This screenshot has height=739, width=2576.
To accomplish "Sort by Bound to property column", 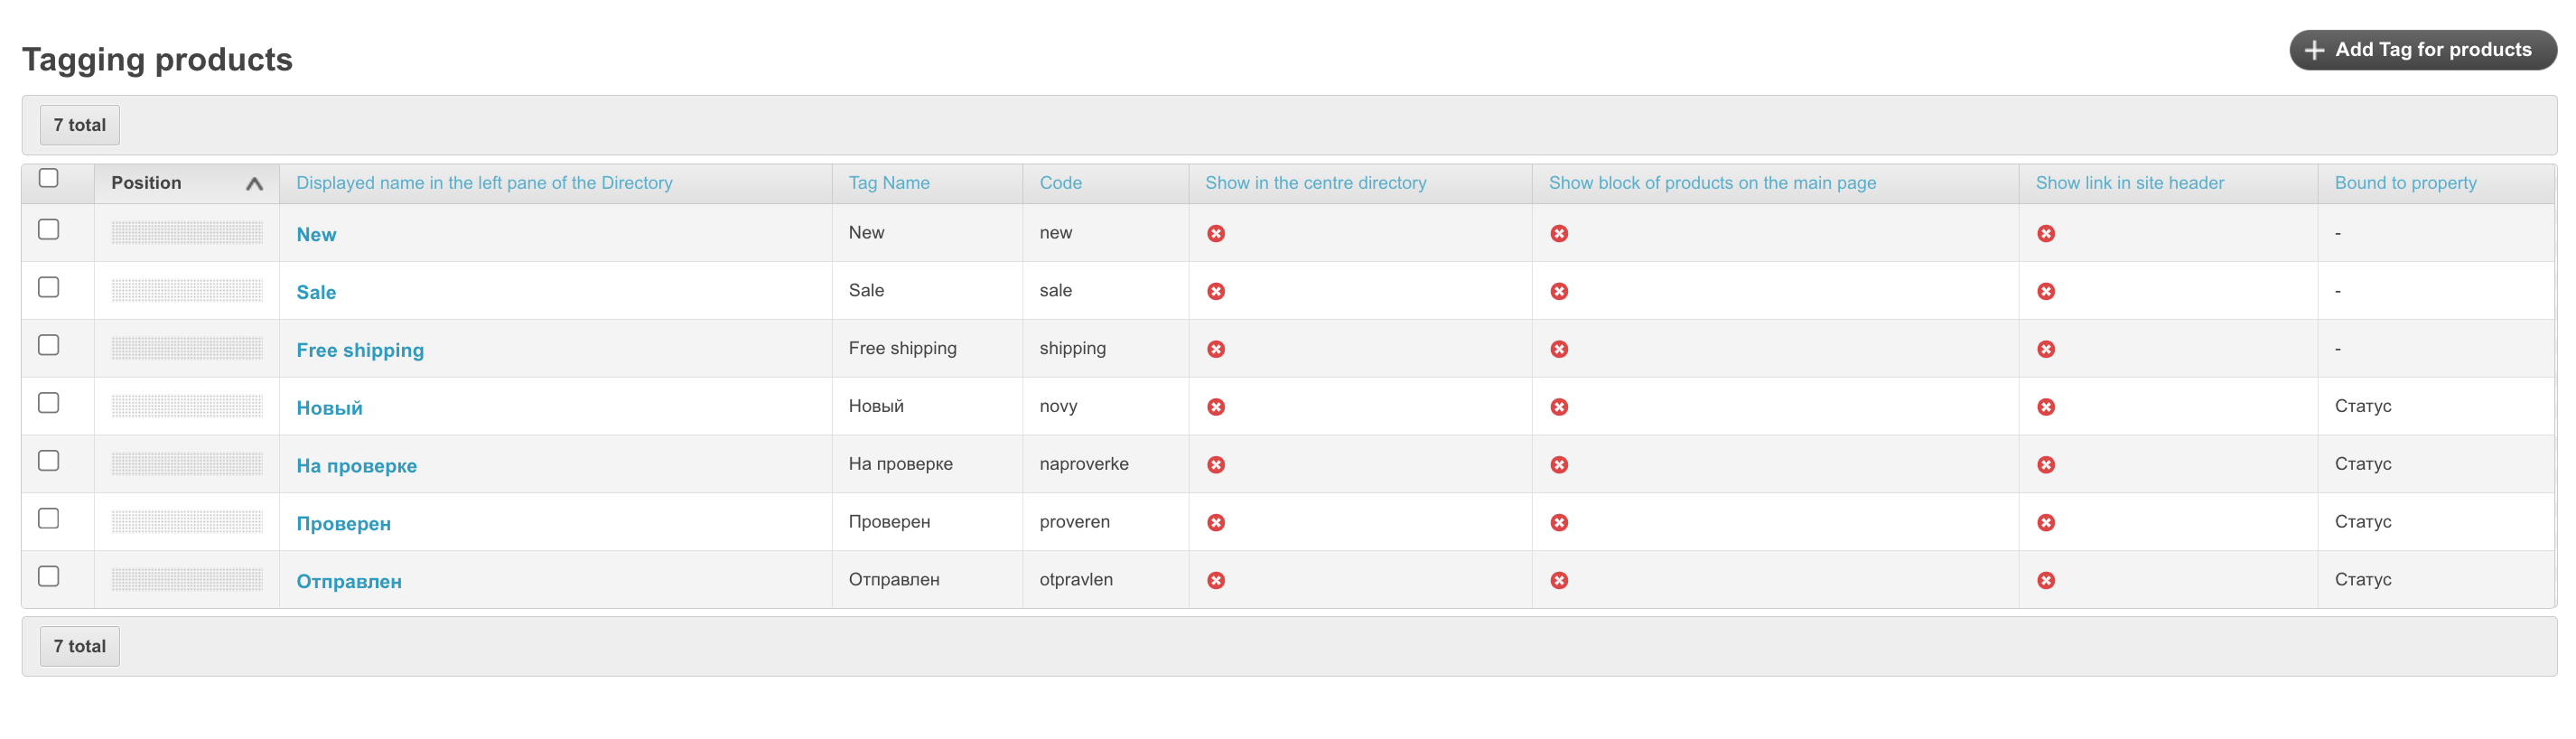I will pos(2404,183).
